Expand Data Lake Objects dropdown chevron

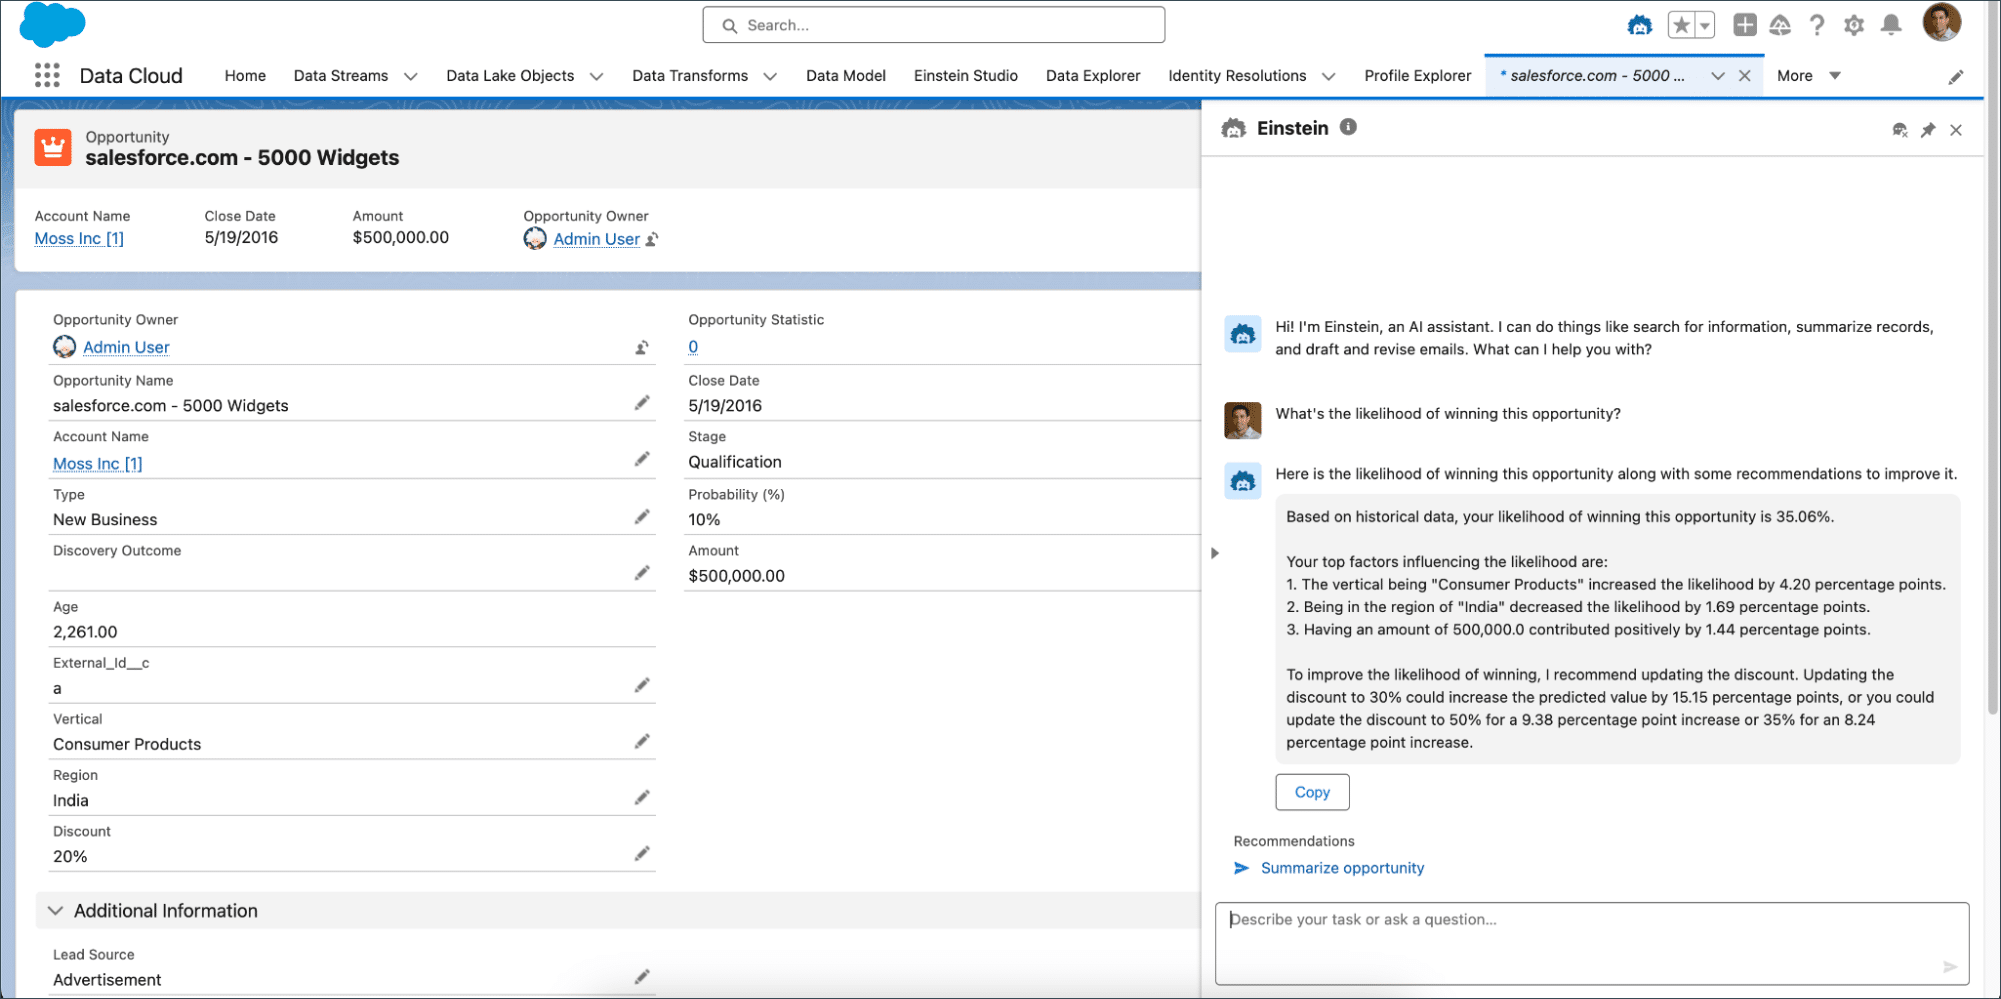597,77
